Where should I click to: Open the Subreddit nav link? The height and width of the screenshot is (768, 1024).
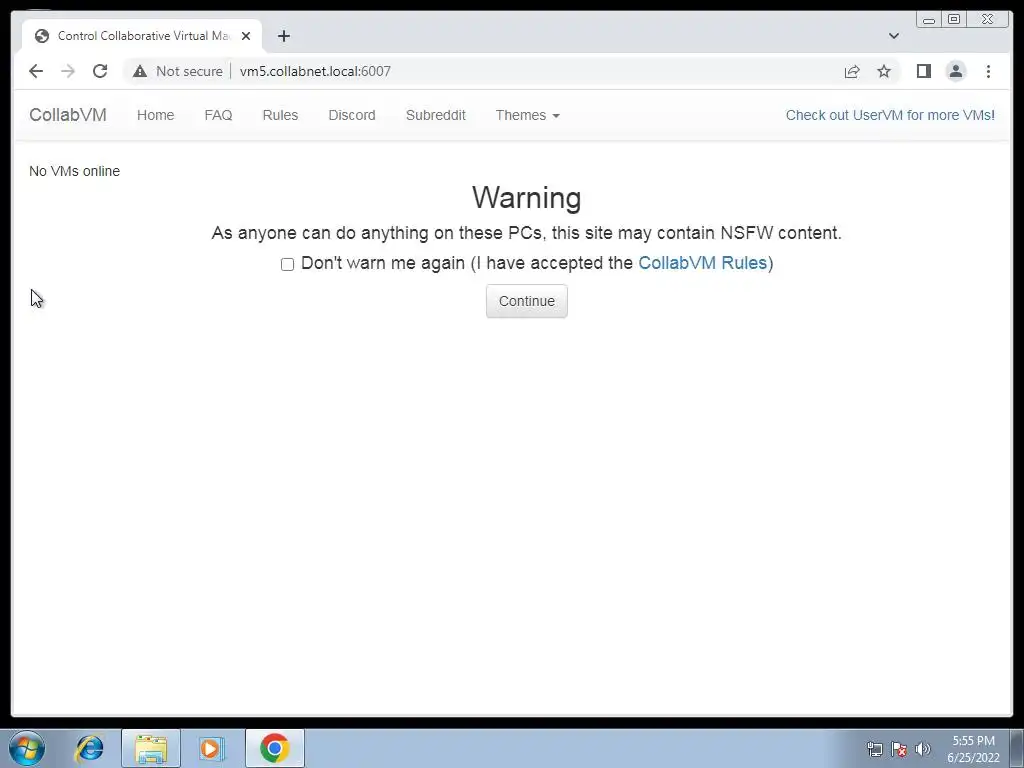pyautogui.click(x=436, y=115)
